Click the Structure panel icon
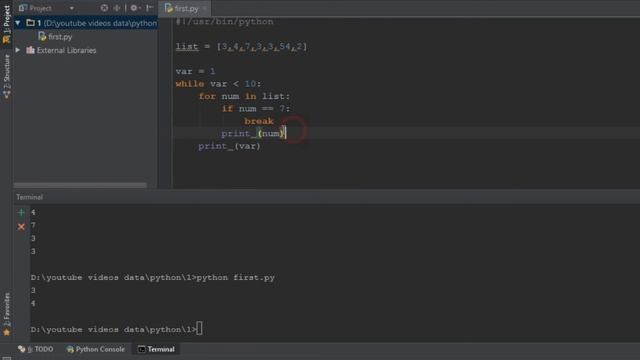The width and height of the screenshot is (640, 360). coord(7,95)
